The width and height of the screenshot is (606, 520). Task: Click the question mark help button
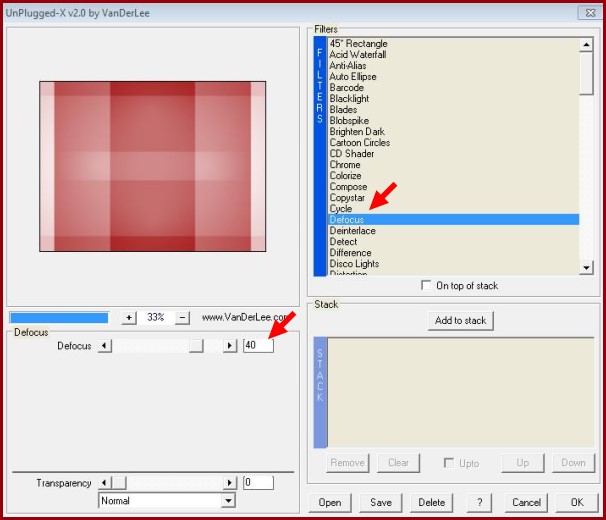point(480,502)
